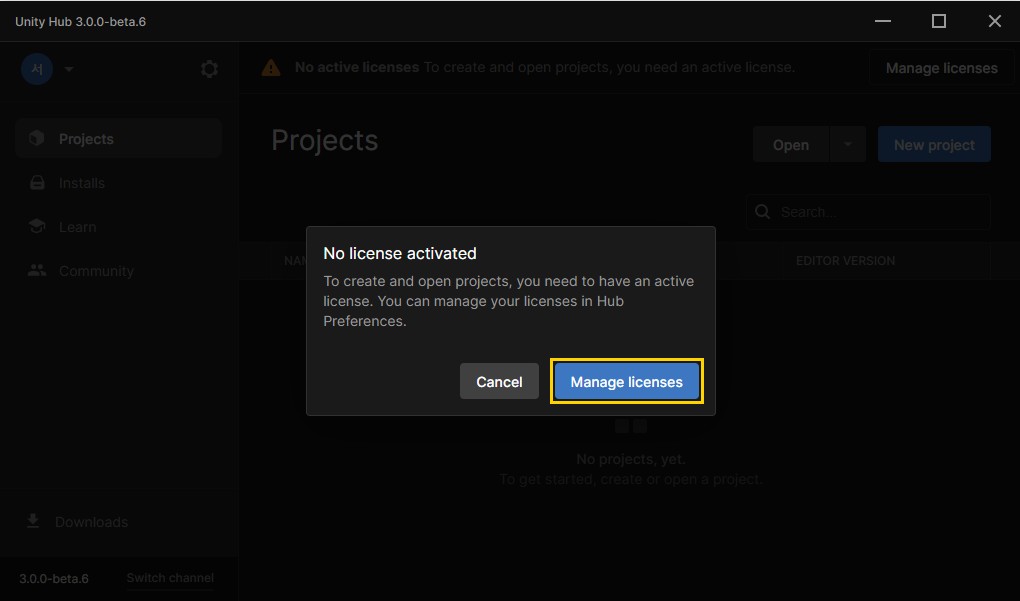This screenshot has width=1020, height=601.
Task: Expand the Open button dropdown arrow
Action: point(848,144)
